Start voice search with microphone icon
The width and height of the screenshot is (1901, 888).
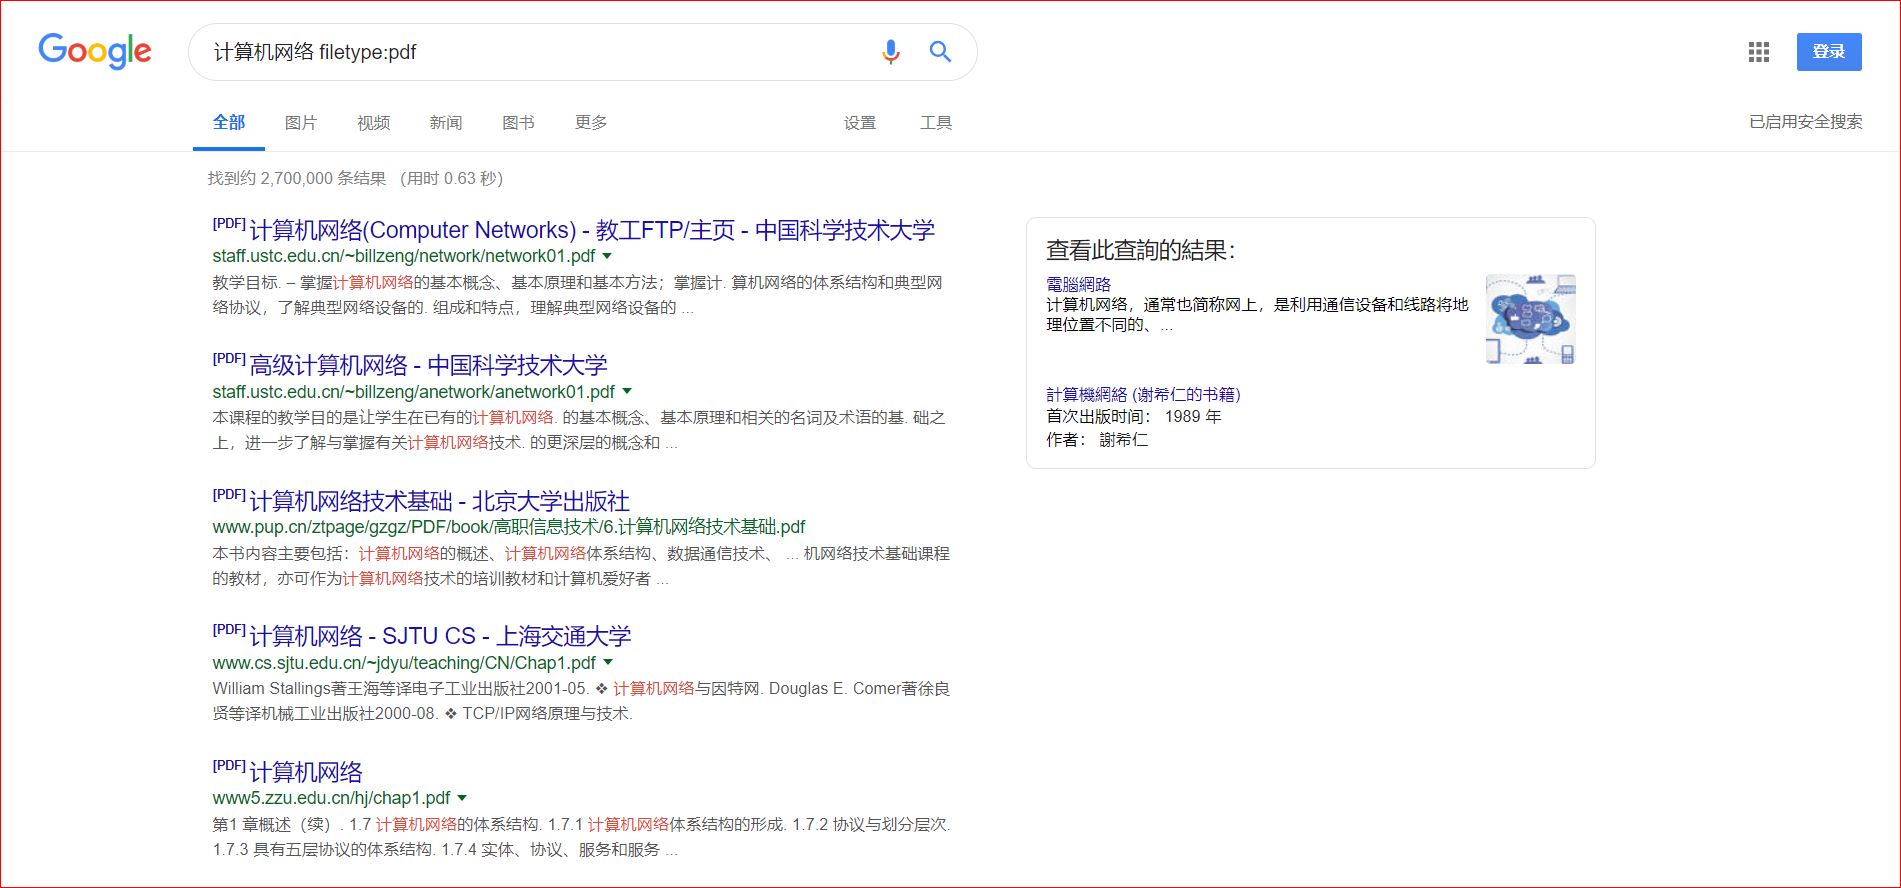point(890,52)
